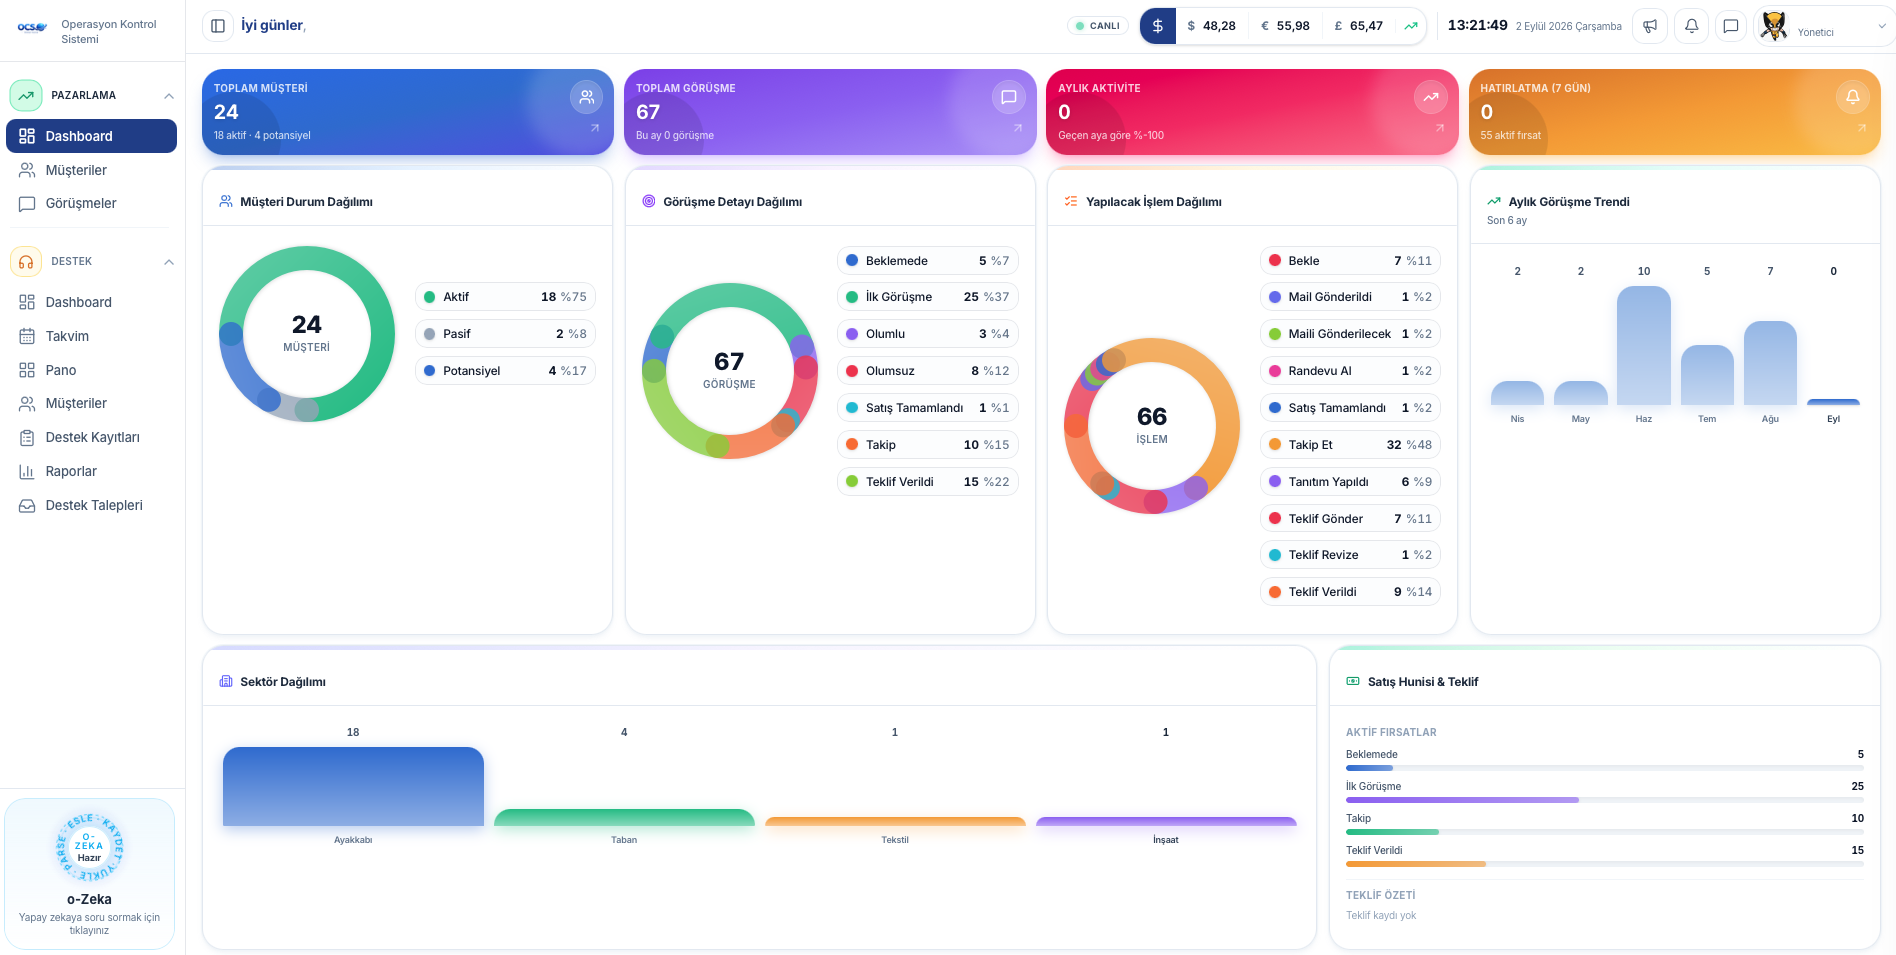Viewport: 1896px width, 955px height.
Task: Open Görüşmeler in sidebar
Action: [91, 203]
